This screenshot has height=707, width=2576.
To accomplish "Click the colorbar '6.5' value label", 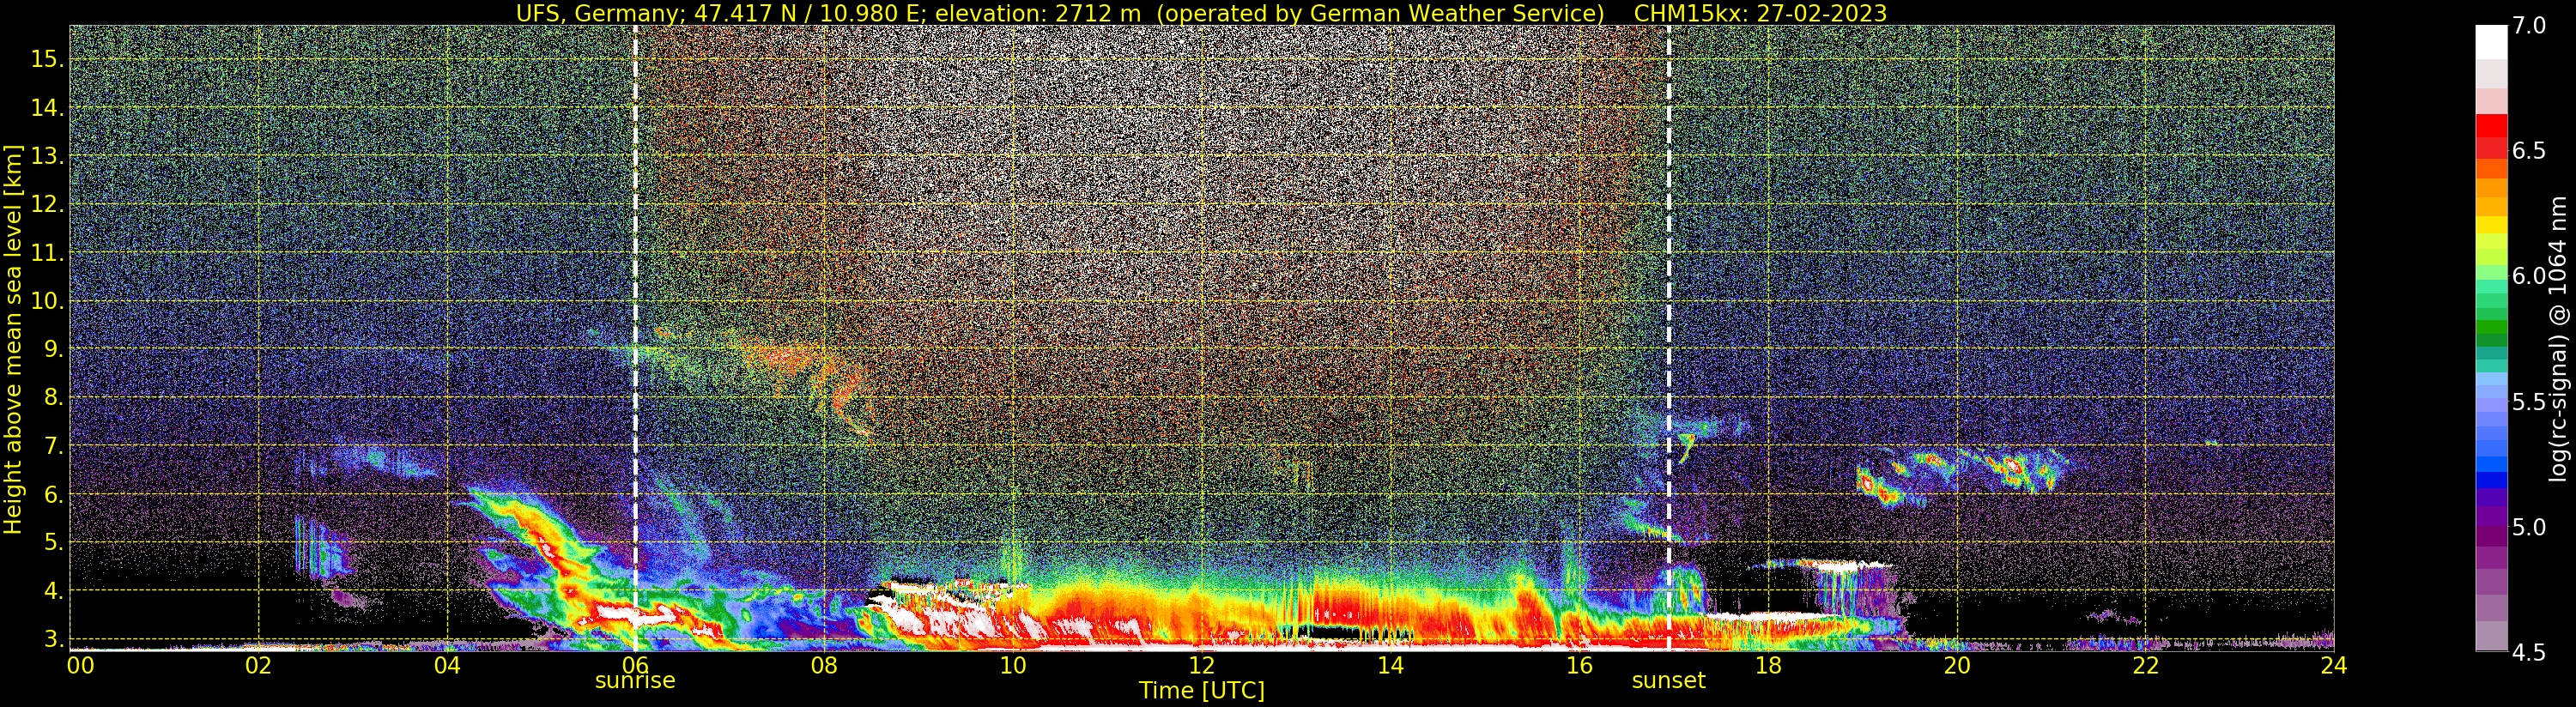I will [x=2529, y=151].
